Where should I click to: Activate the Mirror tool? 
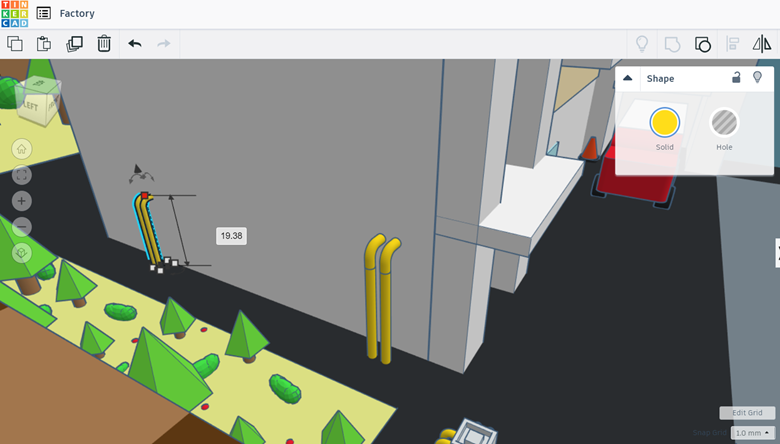[x=762, y=44]
